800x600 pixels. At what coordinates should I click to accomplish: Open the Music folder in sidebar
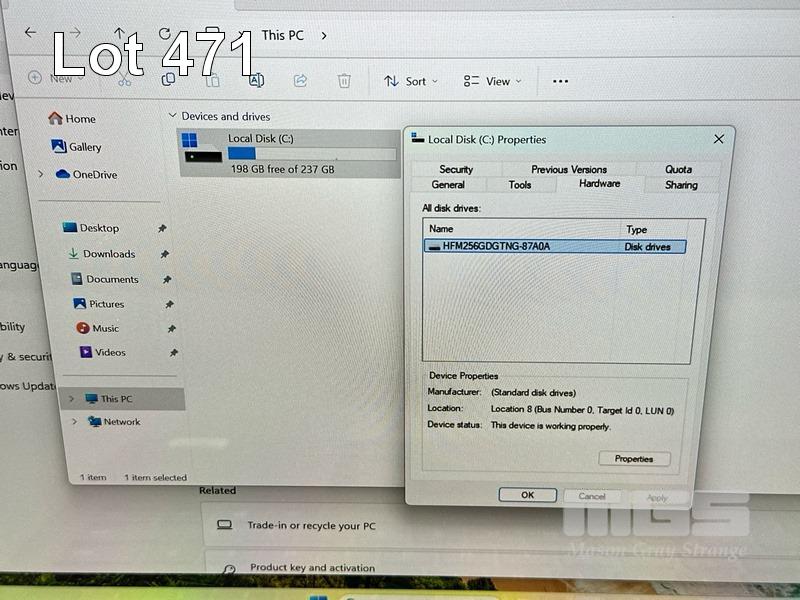[x=105, y=328]
